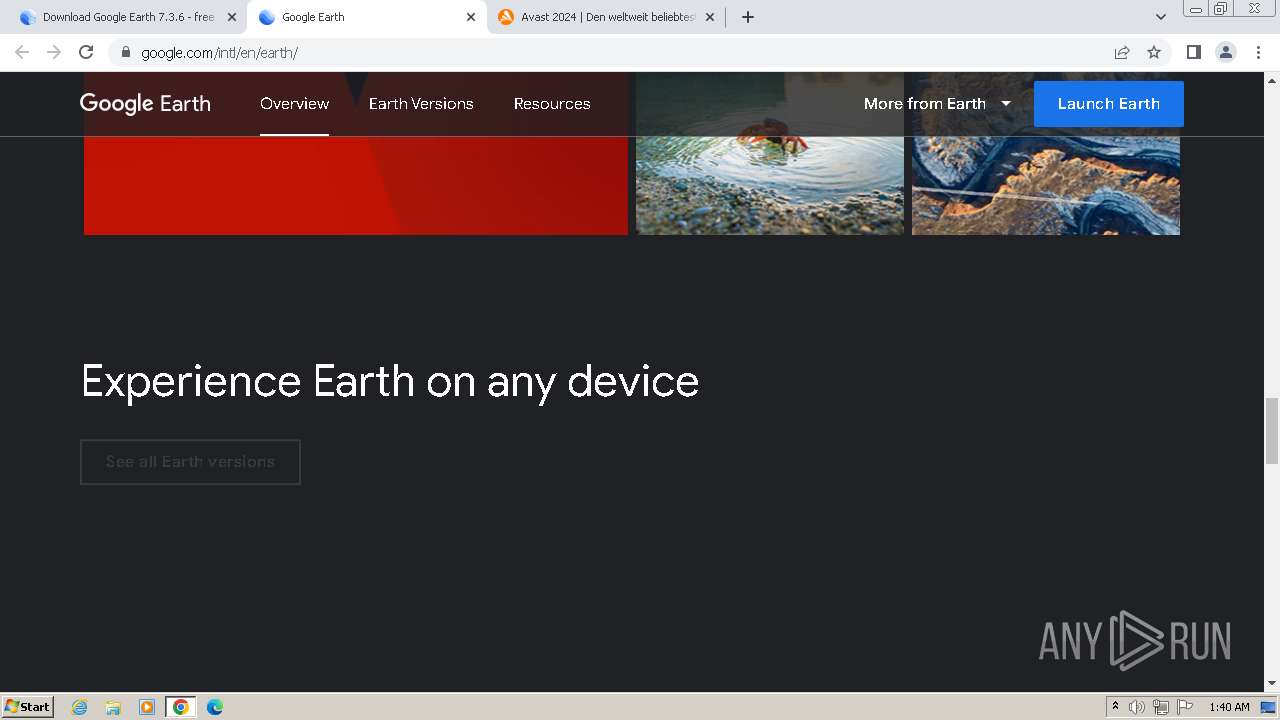Switch to the Avast 2024 tab
This screenshot has height=720, width=1280.
coord(606,17)
